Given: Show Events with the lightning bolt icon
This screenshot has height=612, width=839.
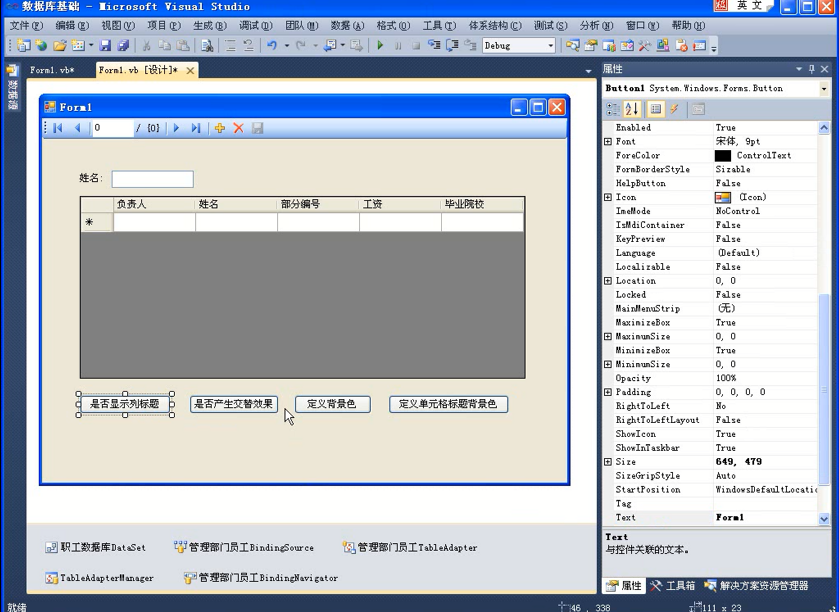Looking at the screenshot, I should click(x=674, y=109).
